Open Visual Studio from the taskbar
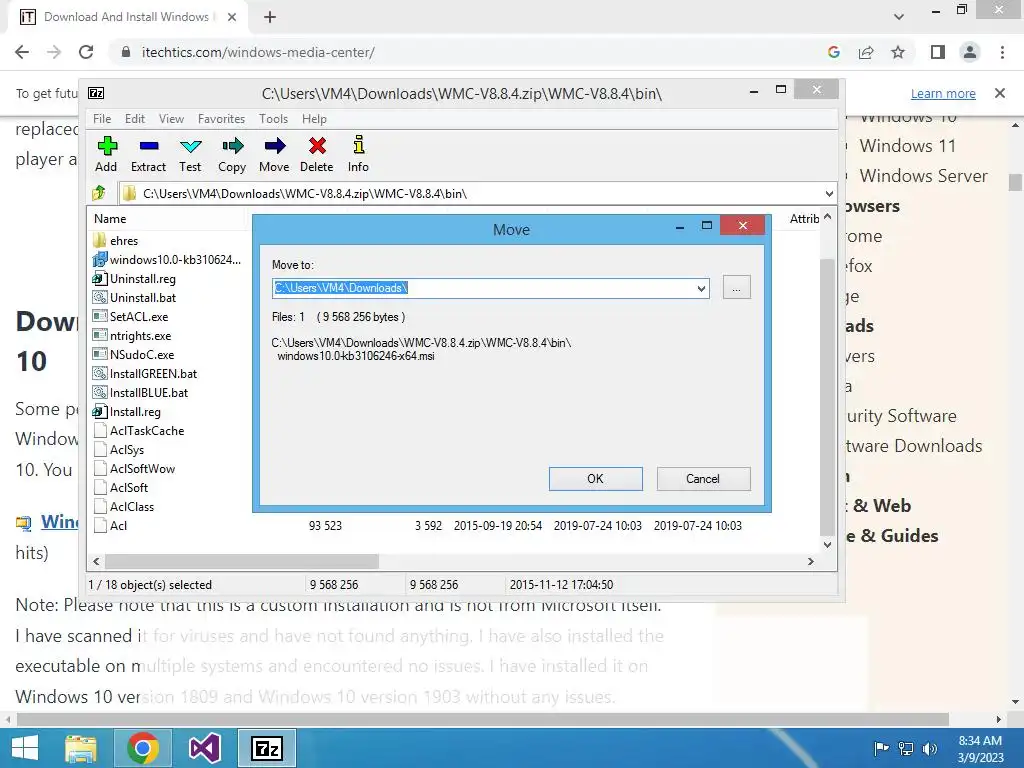1024x768 pixels. pos(204,748)
